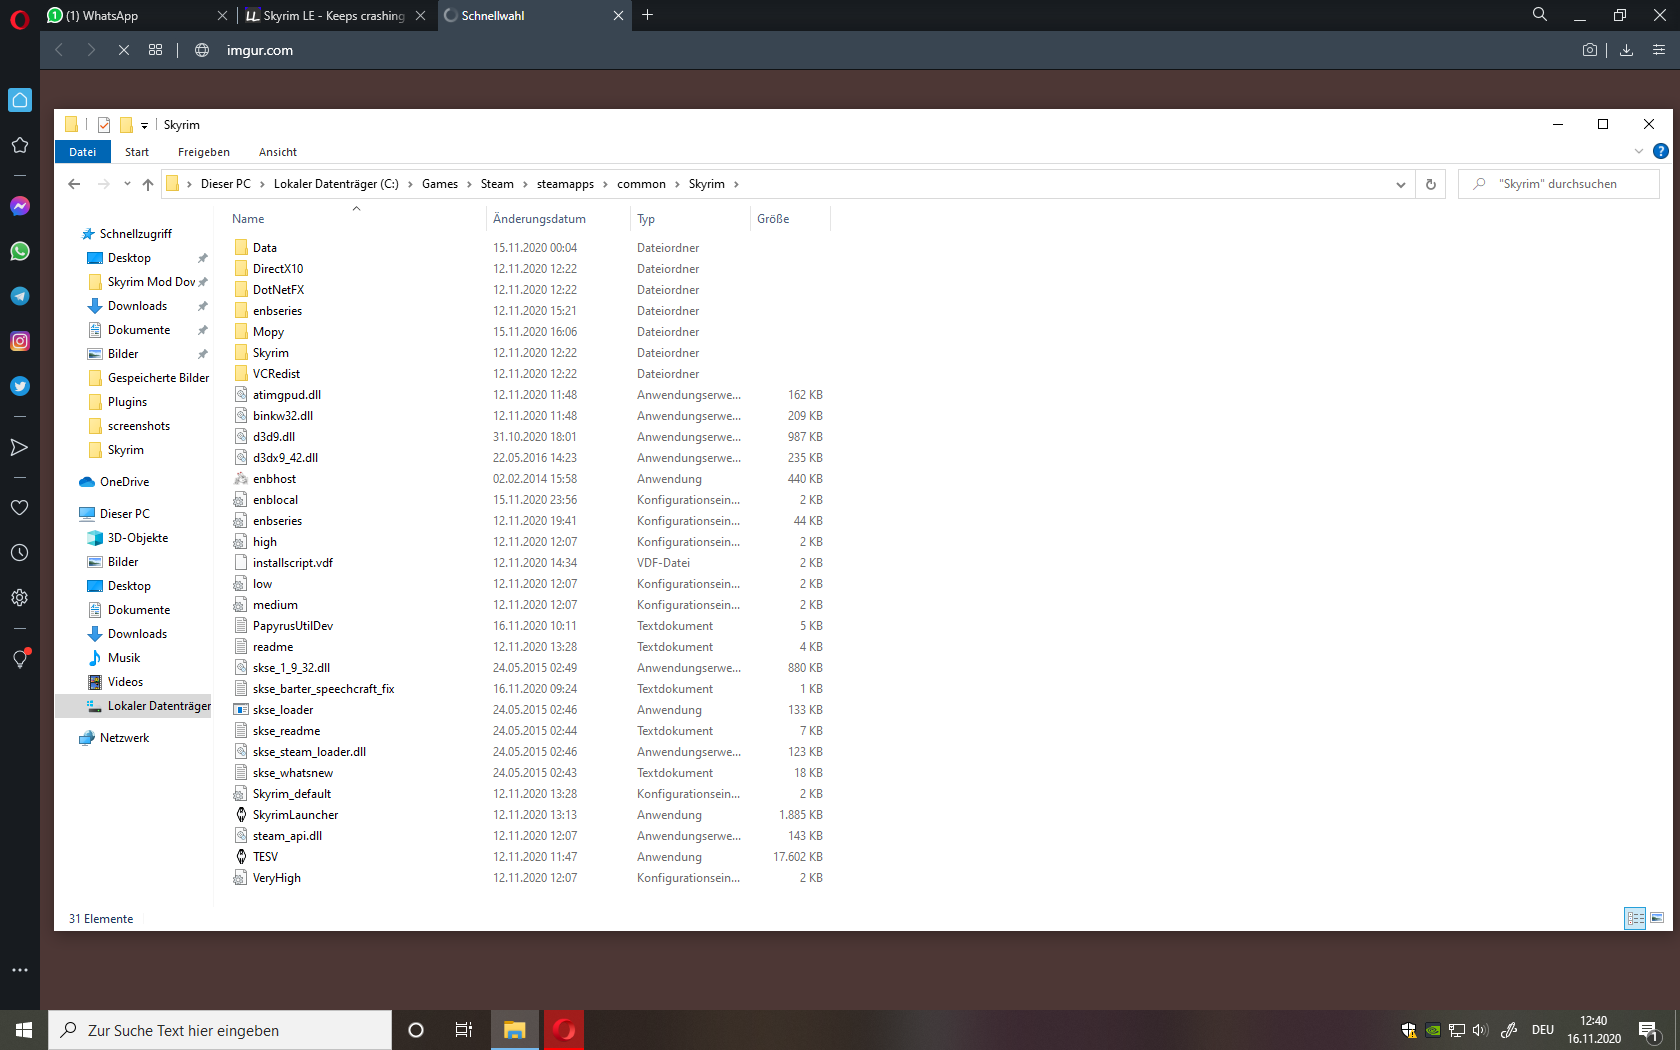Image resolution: width=1680 pixels, height=1050 pixels.
Task: Open Opera history clock icon
Action: [20, 553]
